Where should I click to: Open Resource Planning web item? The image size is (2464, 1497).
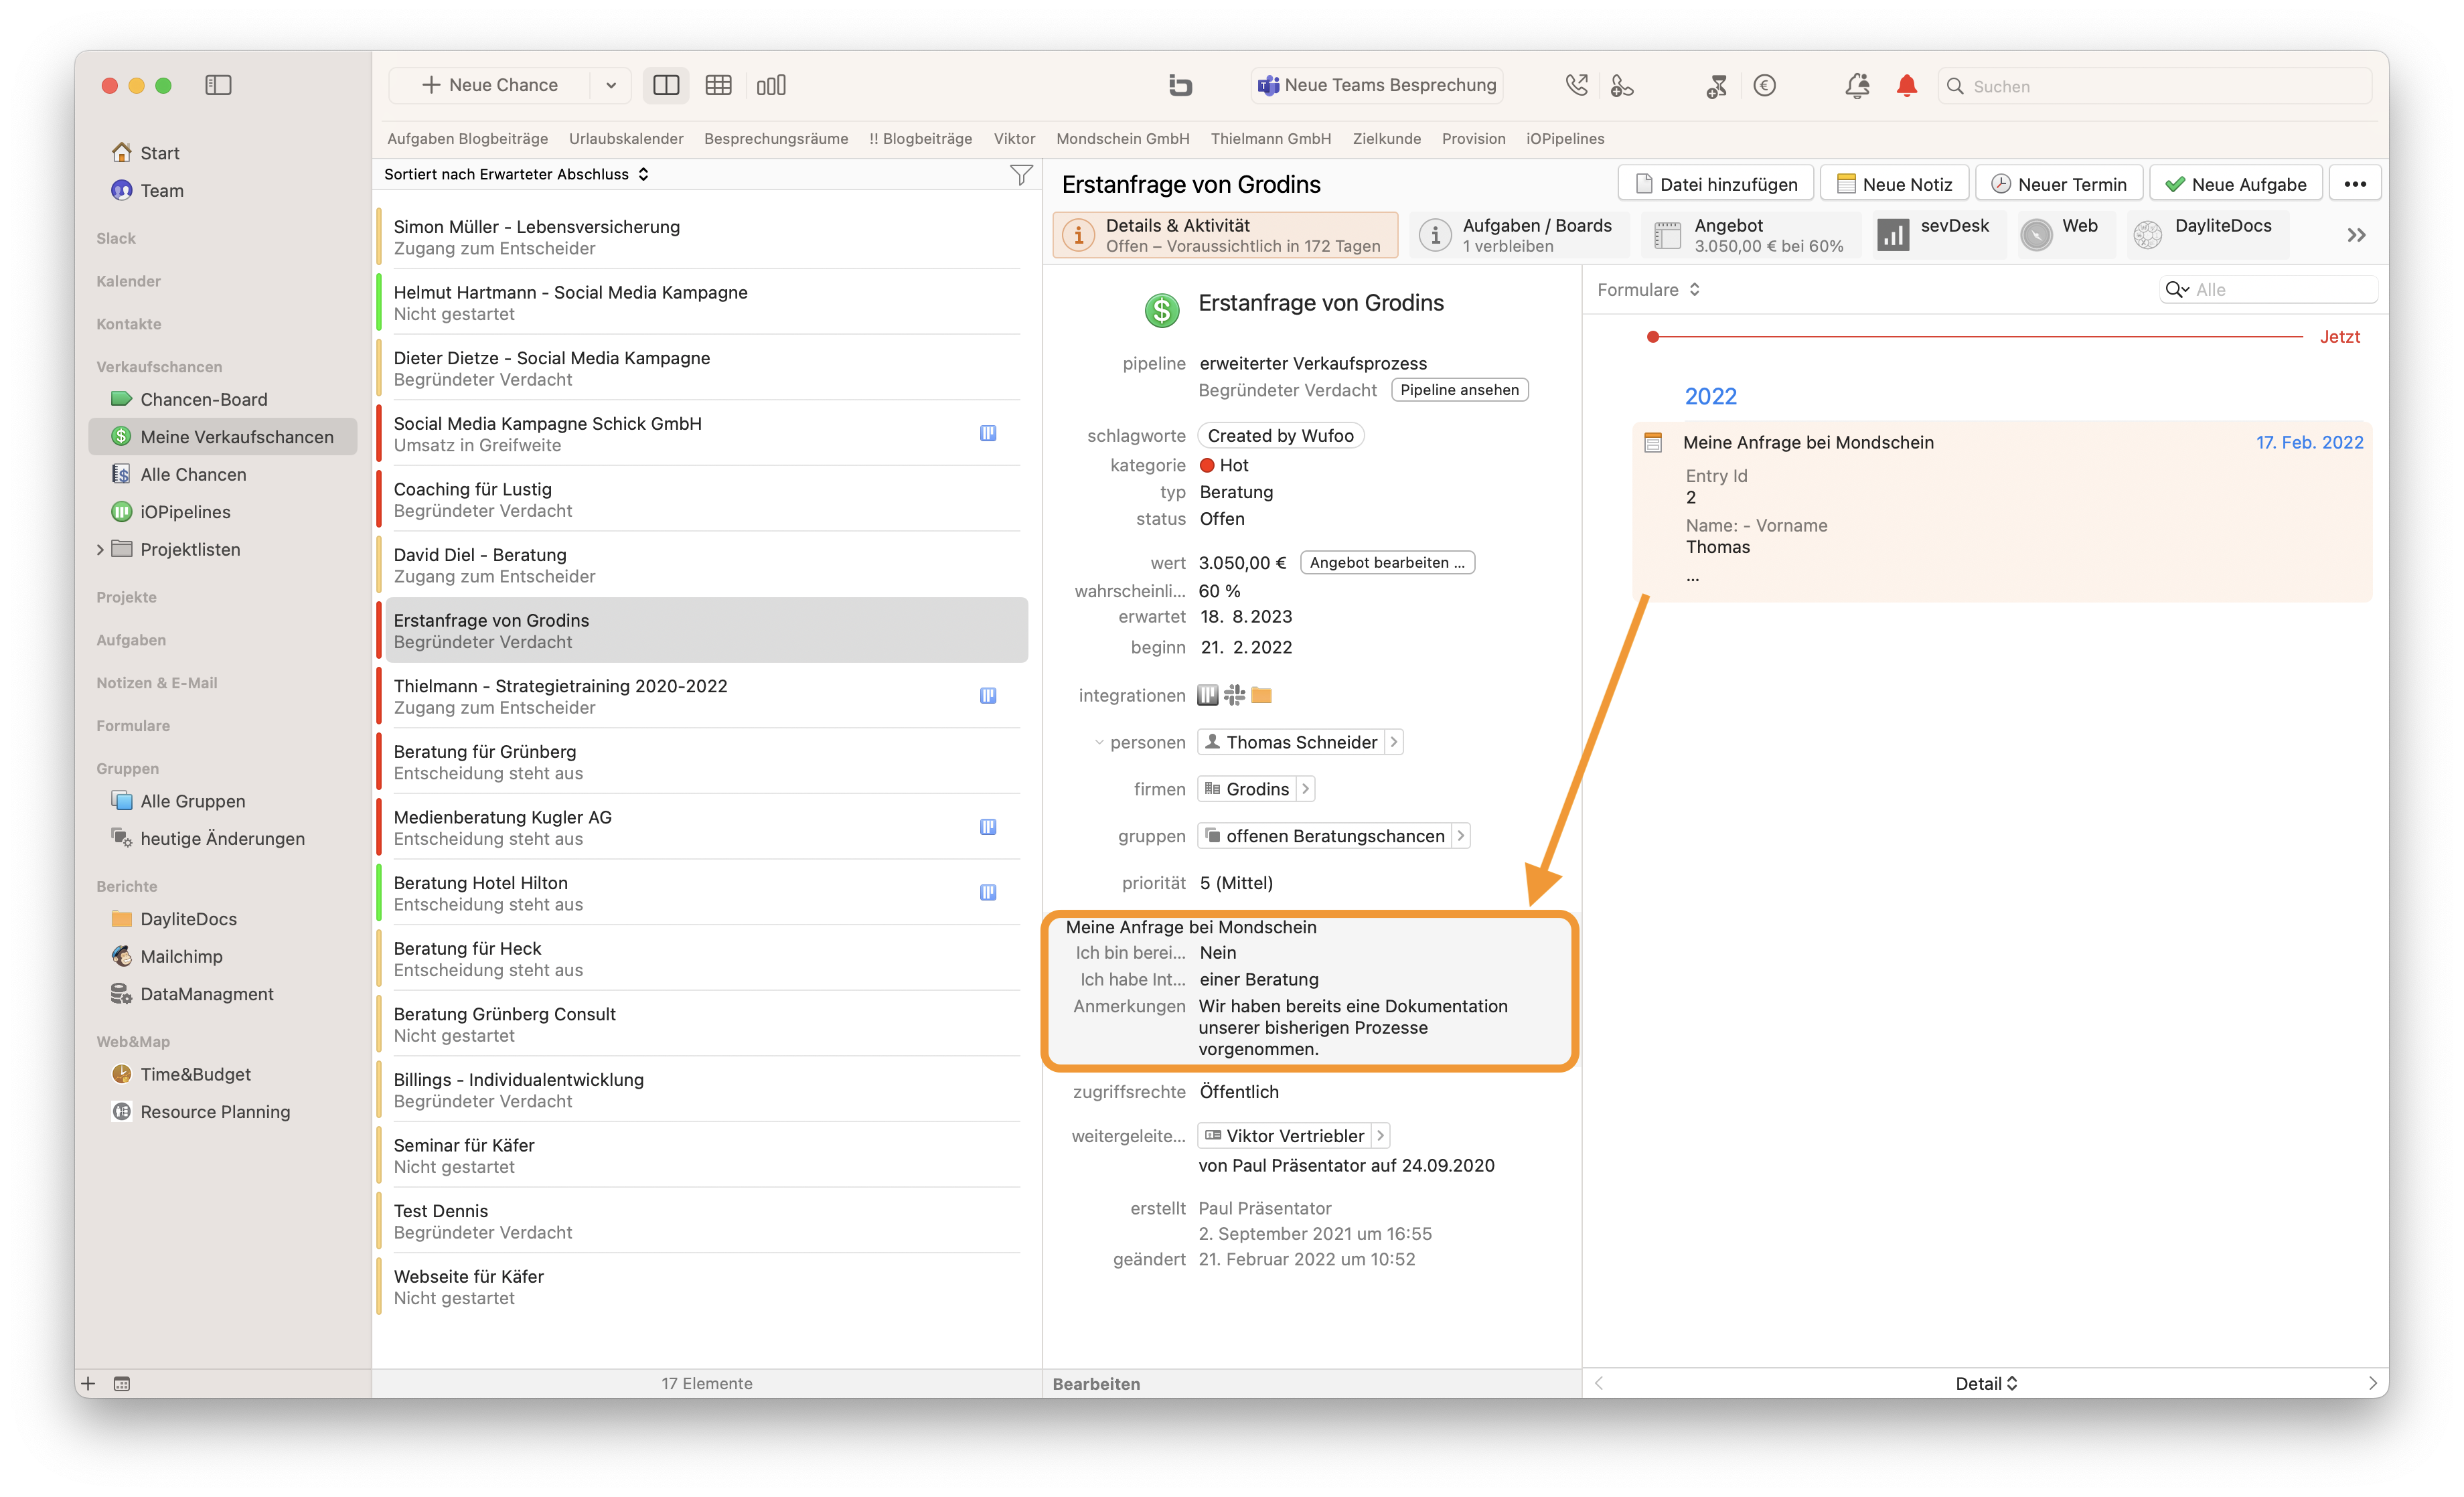point(215,1111)
